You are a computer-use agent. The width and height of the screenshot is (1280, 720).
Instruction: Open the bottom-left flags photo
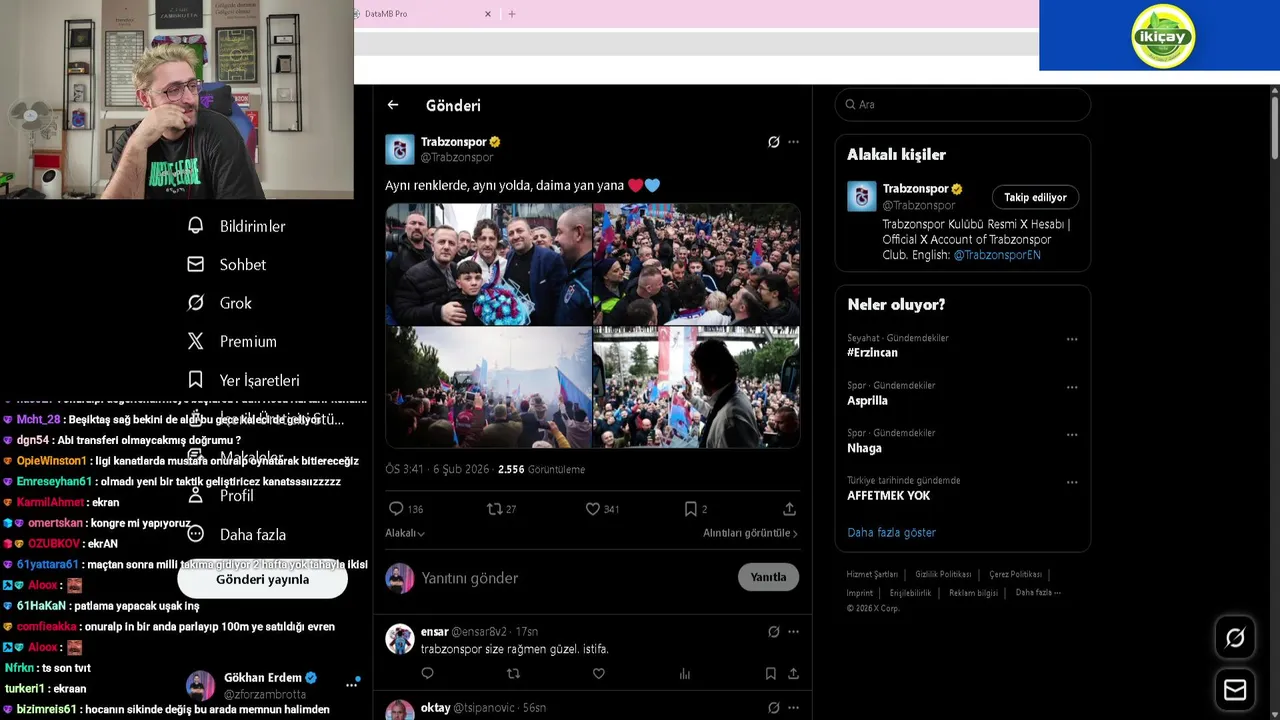(489, 387)
